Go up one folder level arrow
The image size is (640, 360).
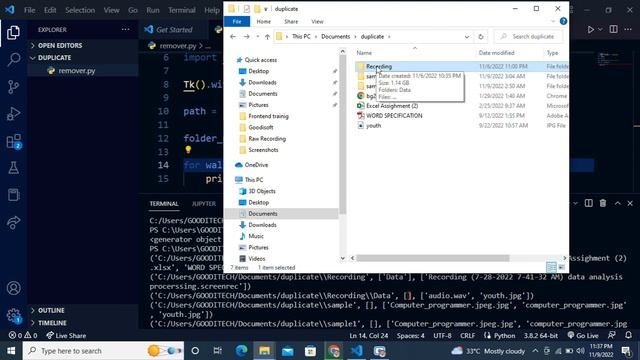click(267, 37)
